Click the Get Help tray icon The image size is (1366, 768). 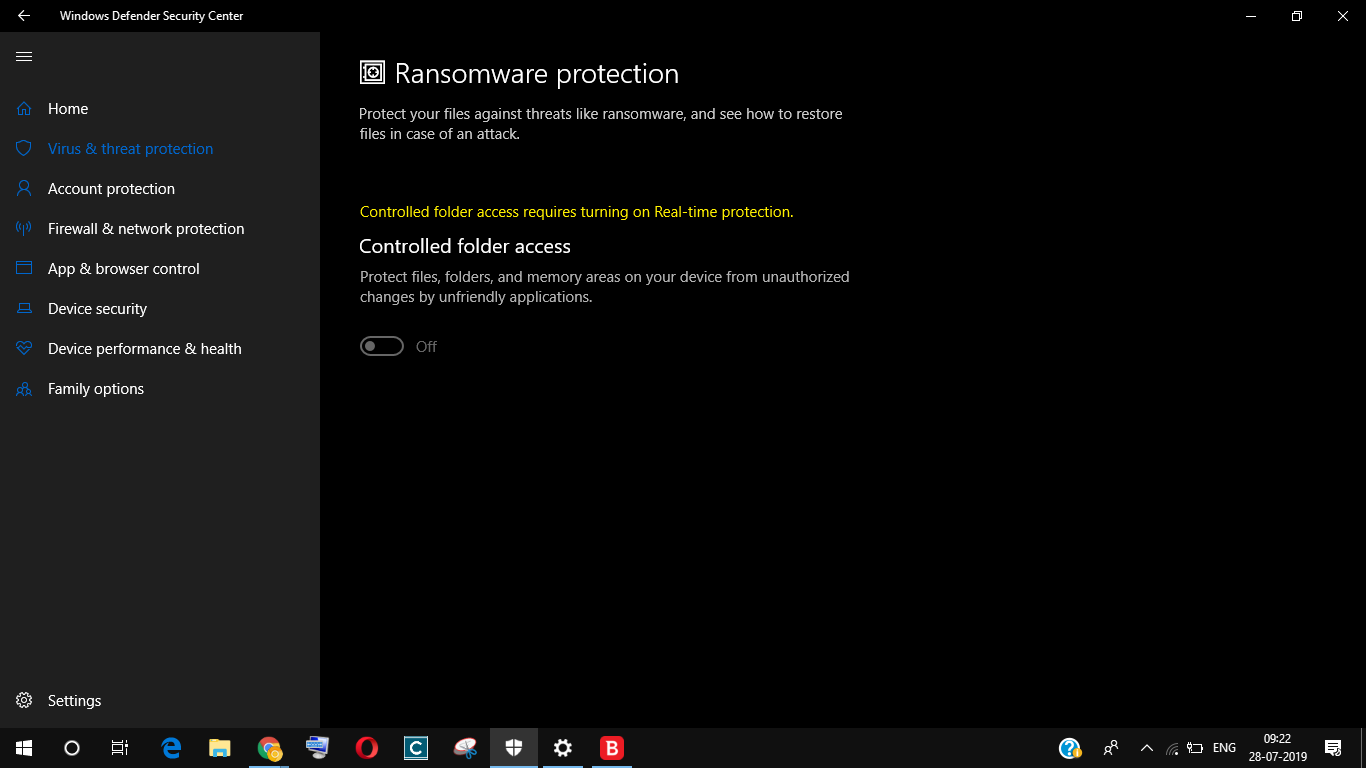(x=1070, y=748)
